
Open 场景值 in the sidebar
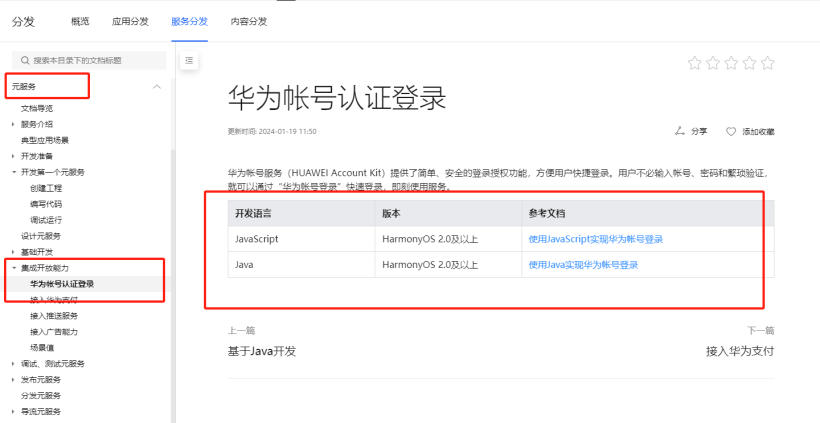coord(42,348)
